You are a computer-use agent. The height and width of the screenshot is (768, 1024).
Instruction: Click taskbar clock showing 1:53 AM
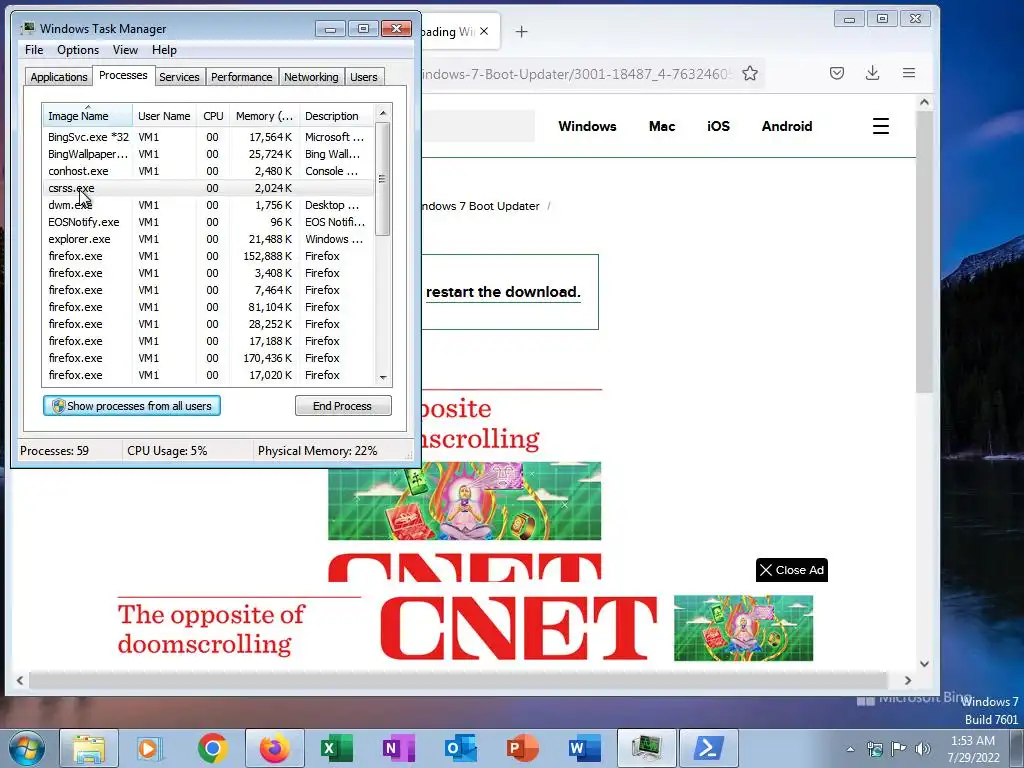(x=973, y=749)
